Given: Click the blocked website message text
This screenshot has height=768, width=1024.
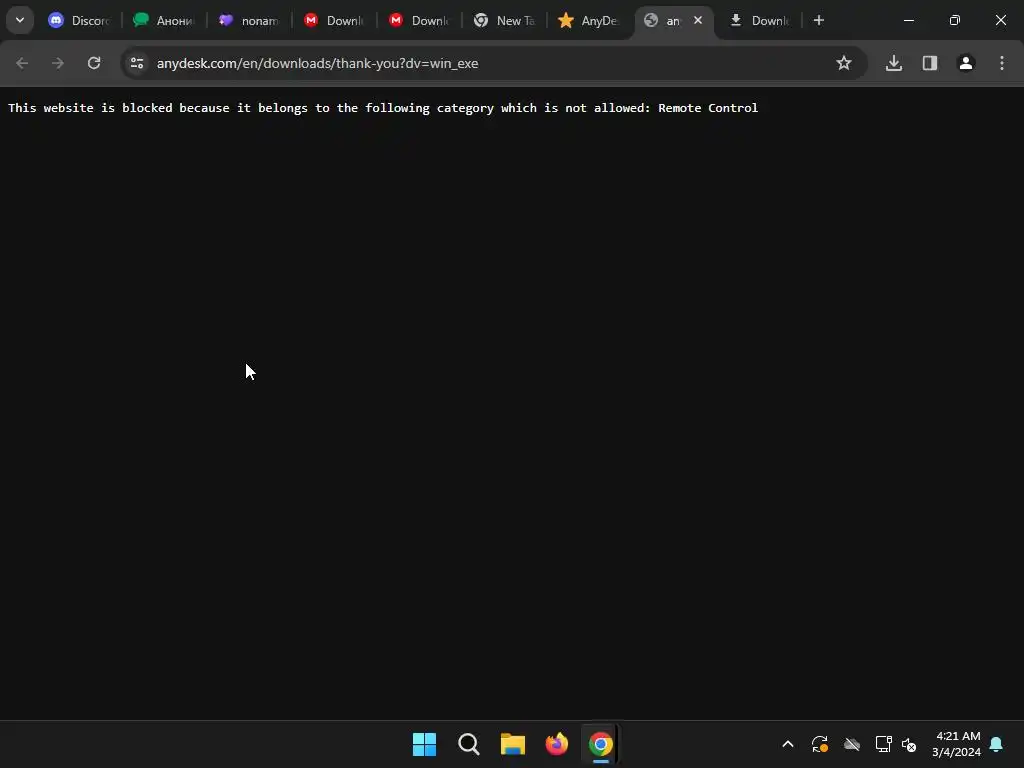Looking at the screenshot, I should pos(383,108).
